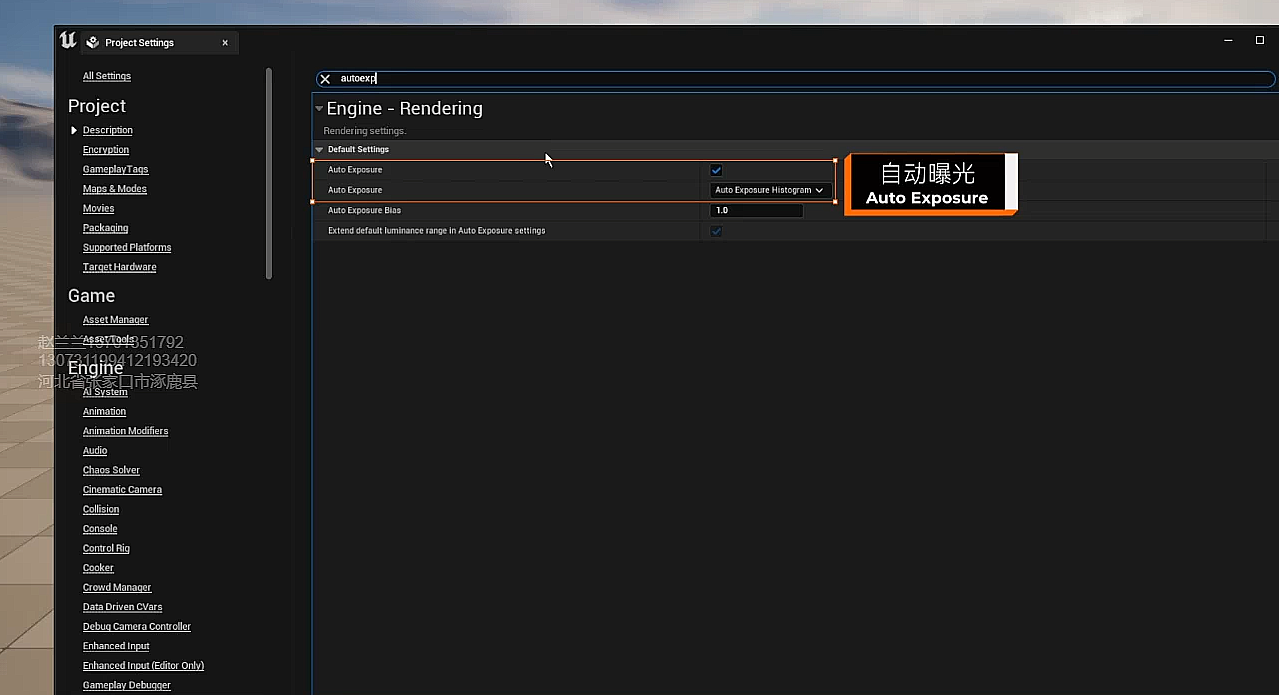
Task: Open the Auto Exposure Histogram dropdown
Action: [769, 190]
